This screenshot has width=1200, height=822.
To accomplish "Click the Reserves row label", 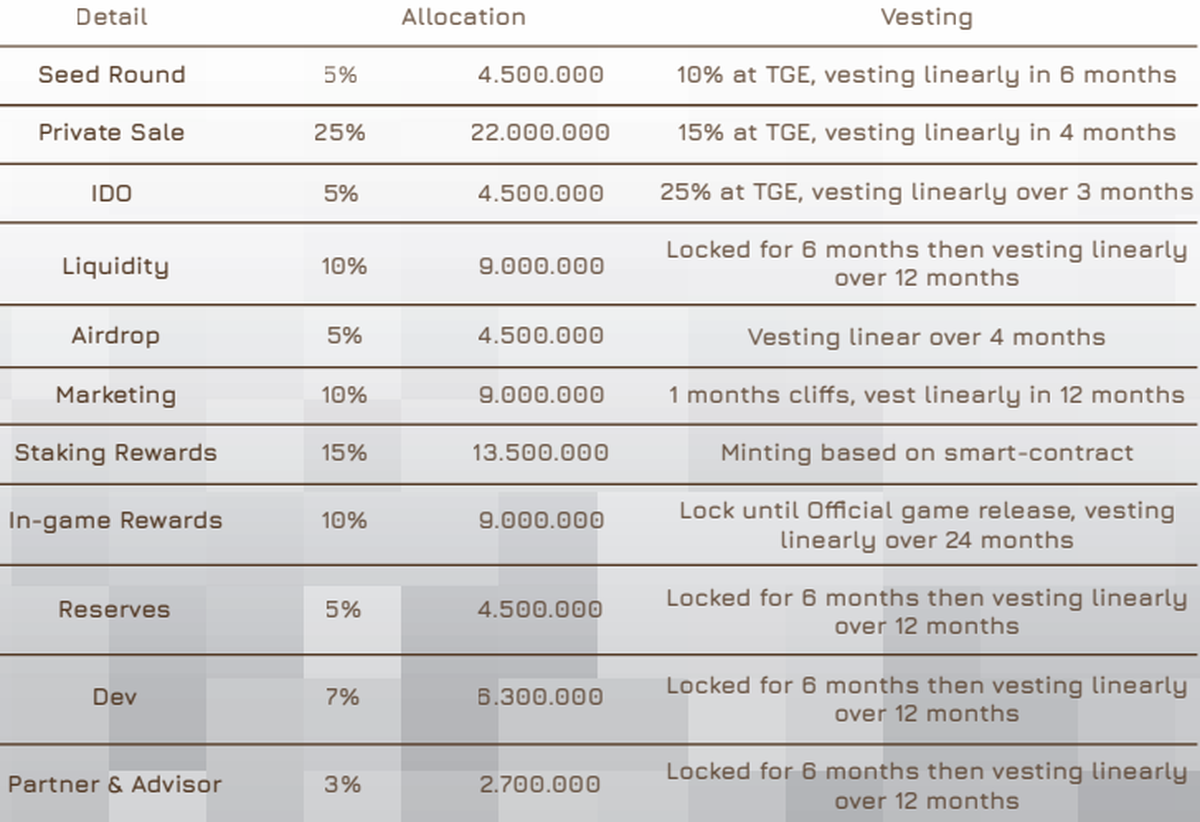I will 114,610.
